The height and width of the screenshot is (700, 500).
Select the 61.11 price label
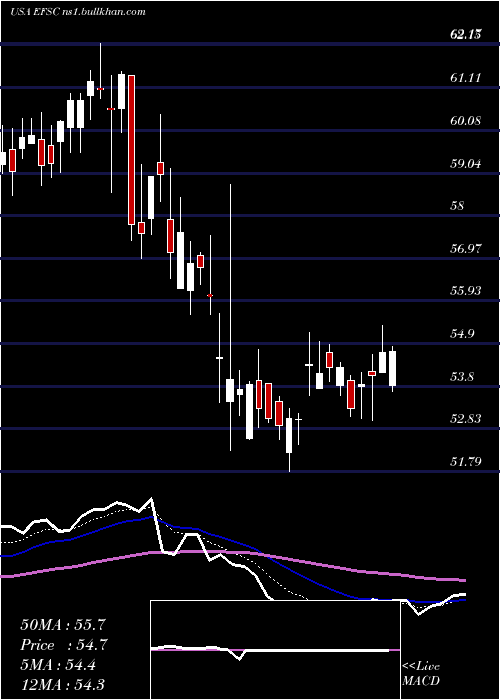[465, 78]
